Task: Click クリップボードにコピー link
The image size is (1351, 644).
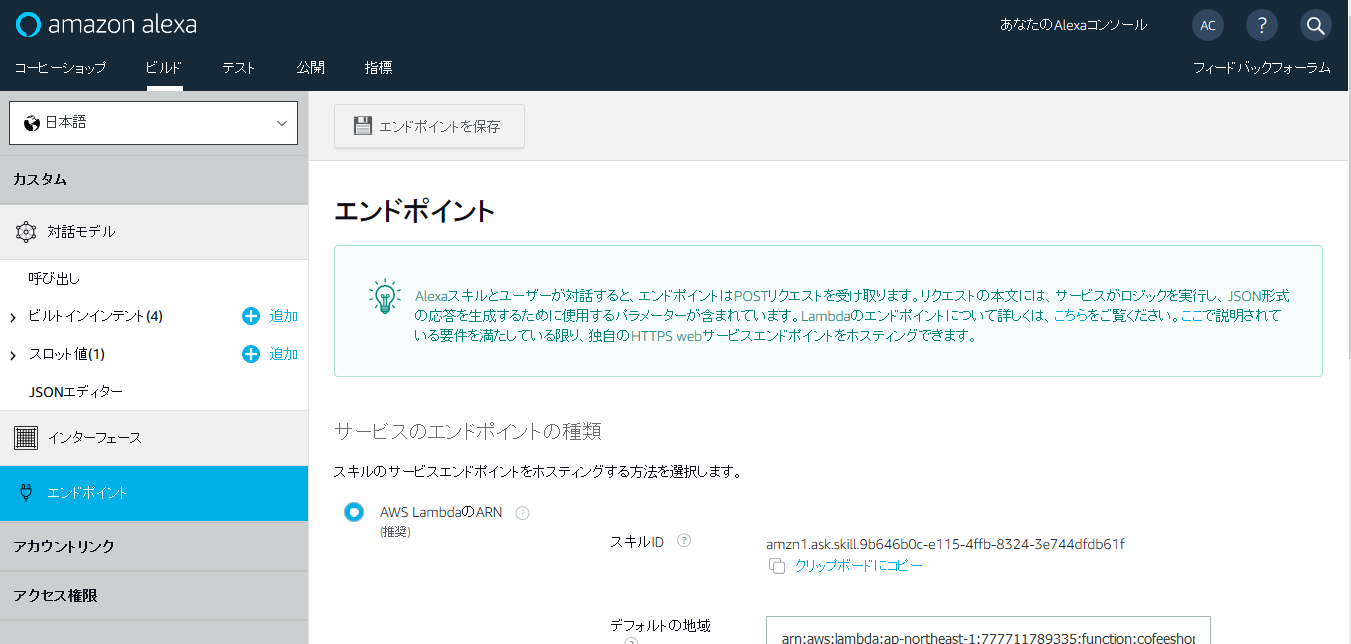Action: tap(858, 566)
